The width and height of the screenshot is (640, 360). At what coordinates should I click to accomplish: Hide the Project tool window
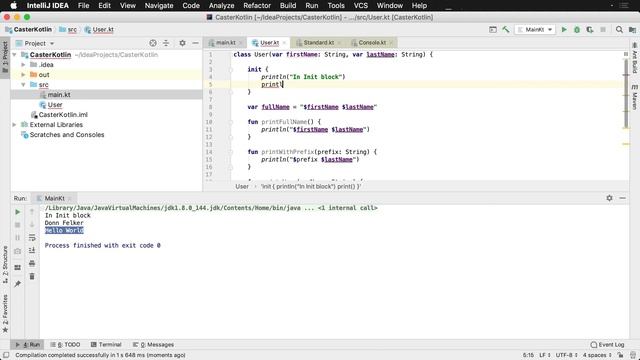pos(196,43)
